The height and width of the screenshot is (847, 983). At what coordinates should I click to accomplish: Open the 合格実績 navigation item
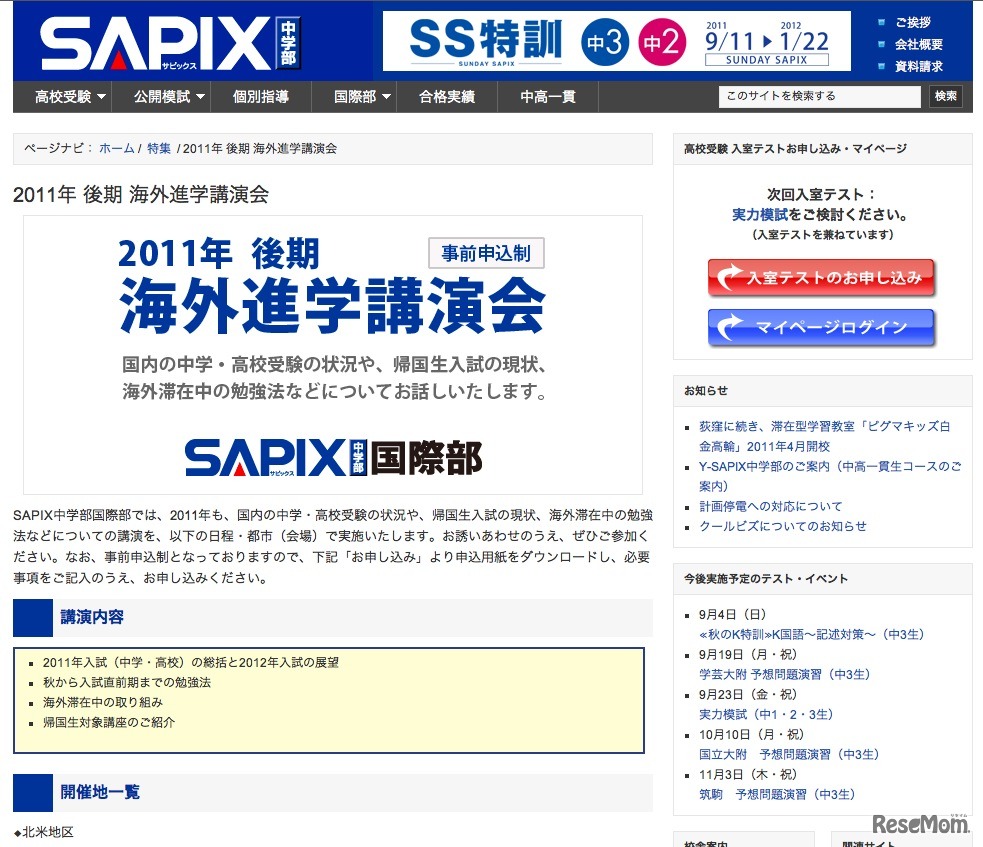(447, 97)
